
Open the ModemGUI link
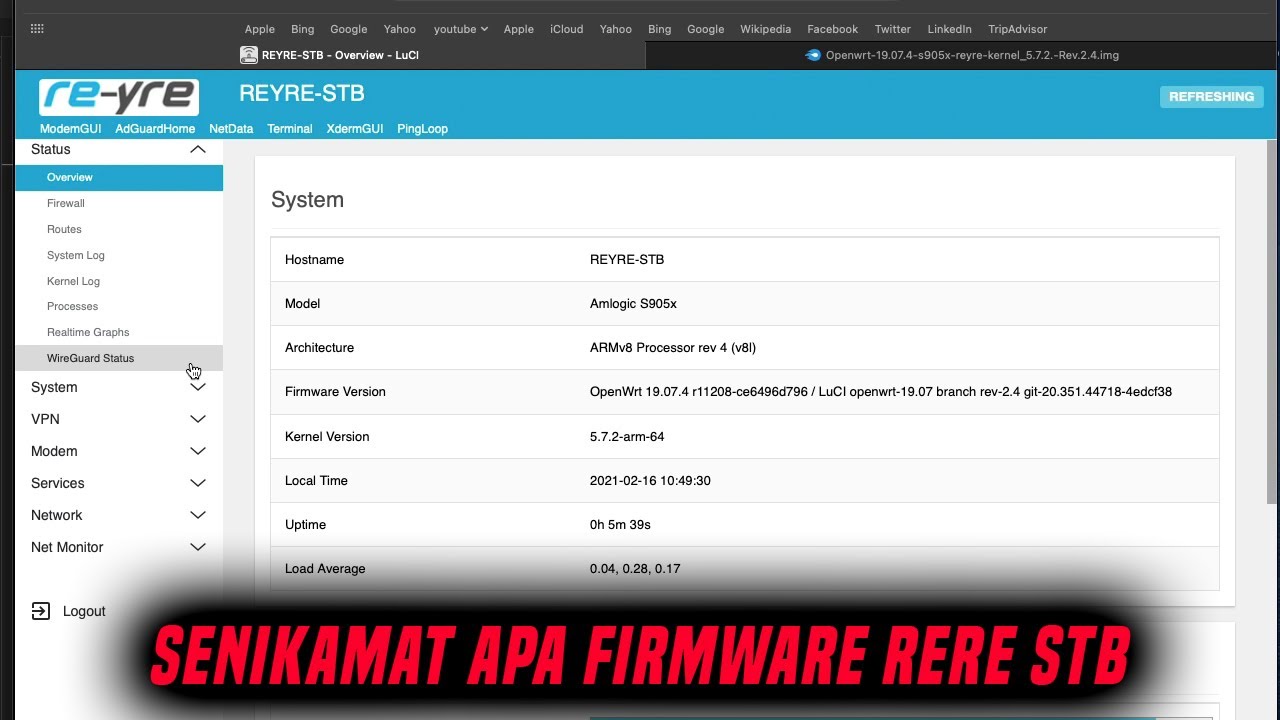coord(71,129)
